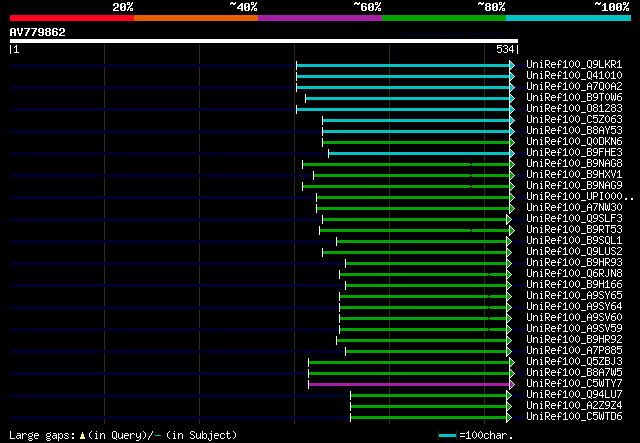
Task: Open the UniRef100_Q9SLF3 label
Action: point(574,219)
